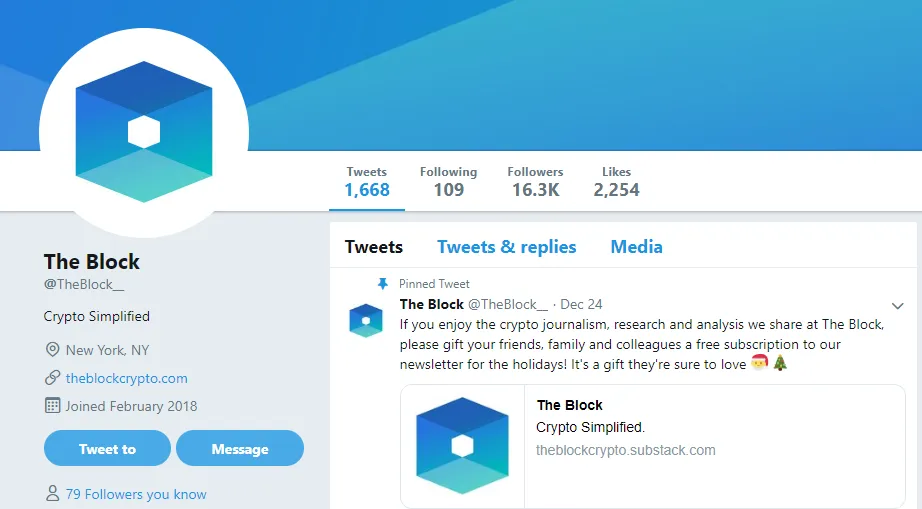Open the Followers 16.3K list
Image resolution: width=922 pixels, height=509 pixels.
click(x=535, y=182)
